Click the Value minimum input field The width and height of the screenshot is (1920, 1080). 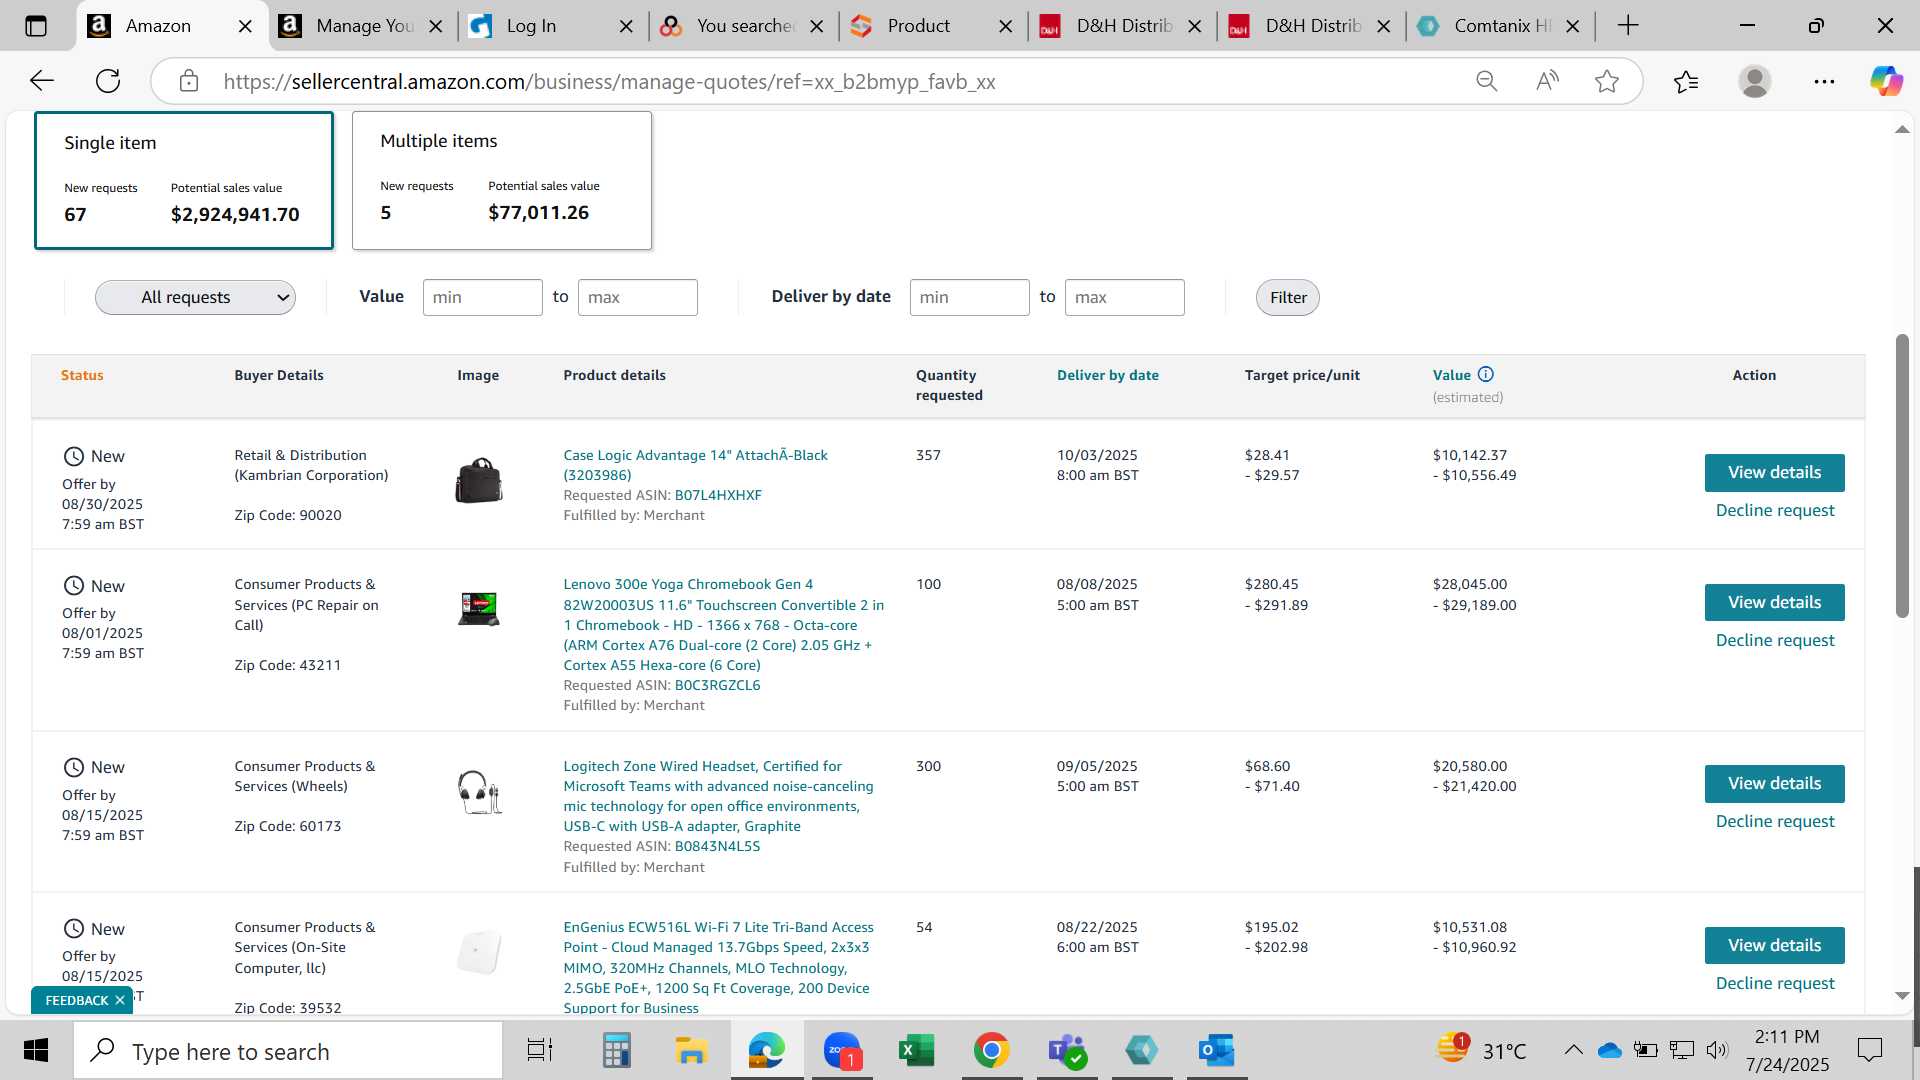[x=482, y=297]
